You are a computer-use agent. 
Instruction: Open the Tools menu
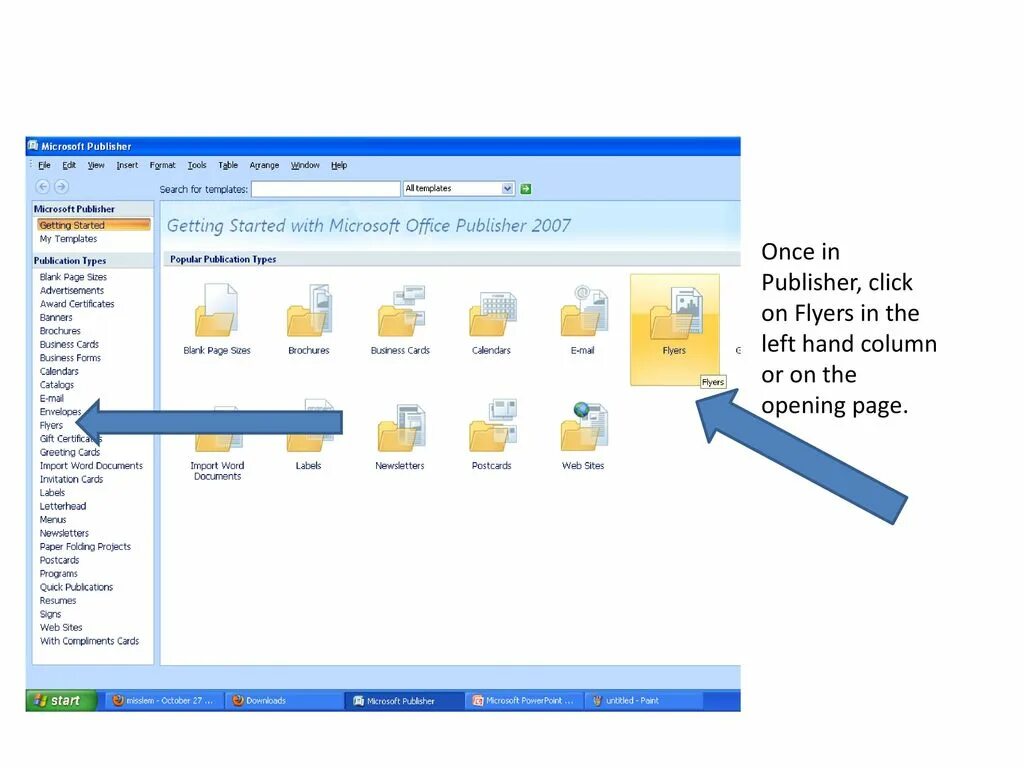[197, 165]
